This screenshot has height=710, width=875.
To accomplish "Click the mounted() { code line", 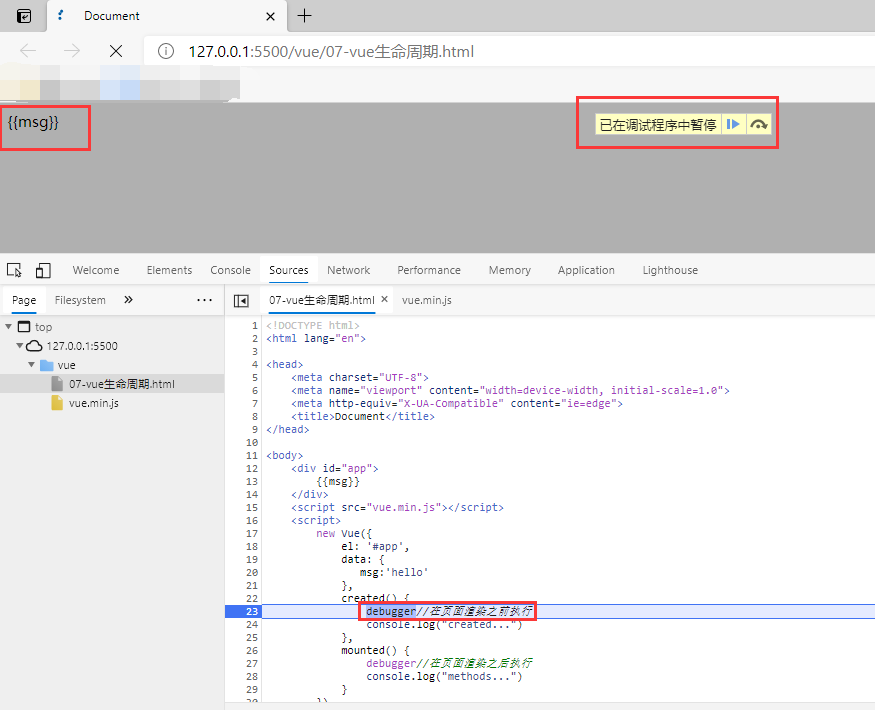I will click(x=376, y=650).
